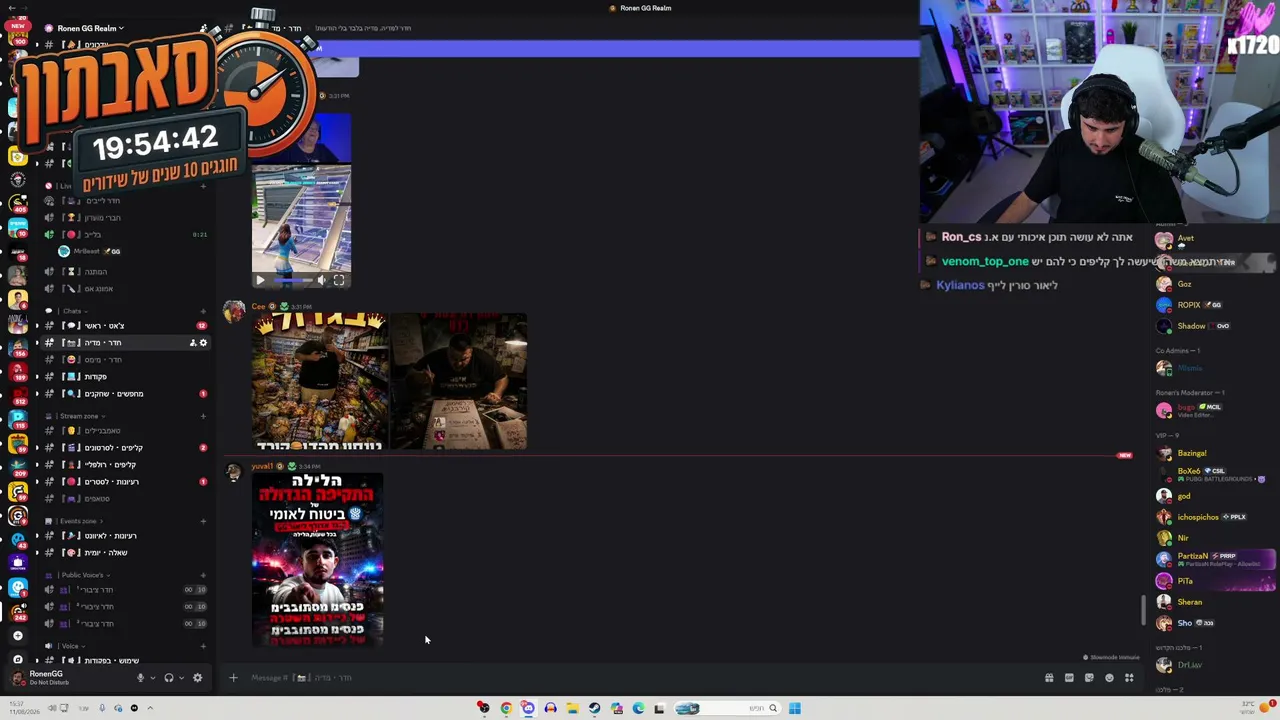Image resolution: width=1280 pixels, height=720 pixels.
Task: Mute the video attachment volume
Action: click(322, 281)
